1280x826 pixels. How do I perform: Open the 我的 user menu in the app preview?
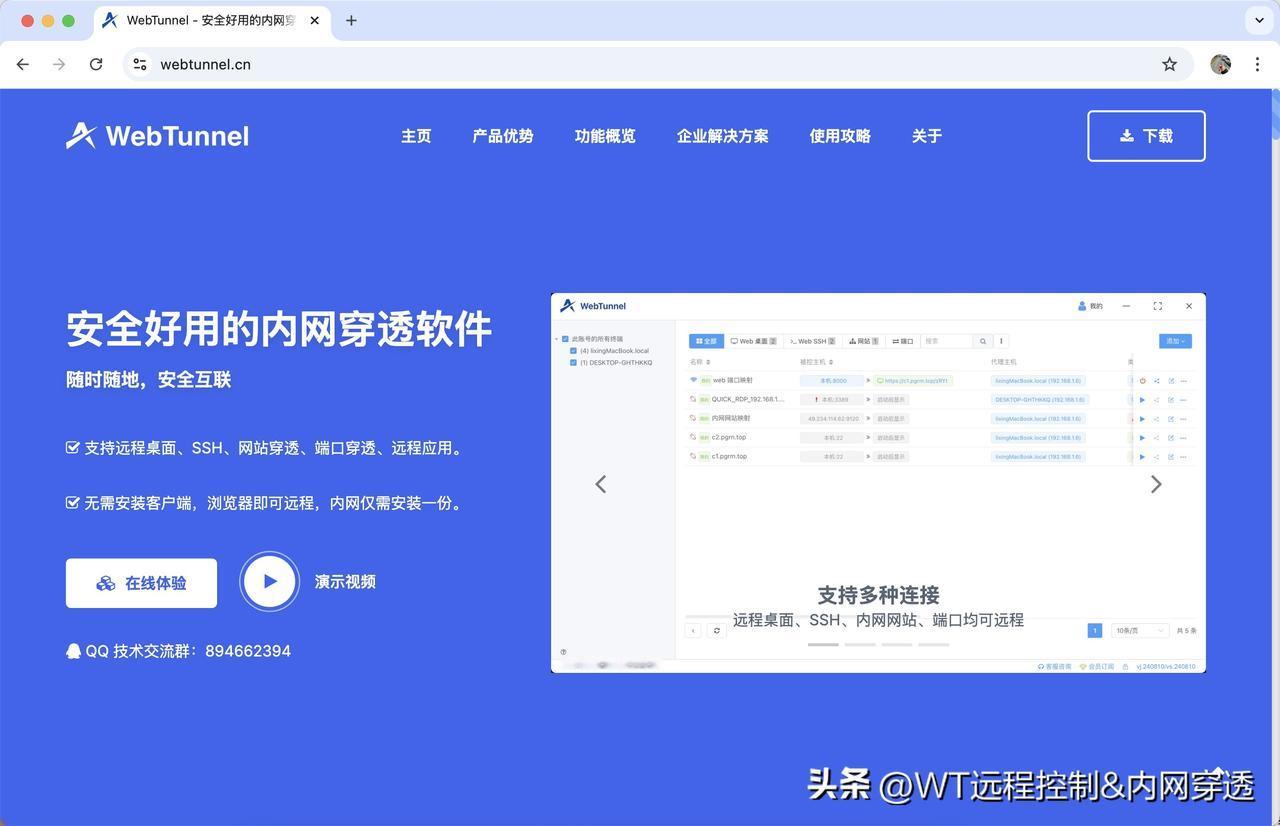(1089, 306)
